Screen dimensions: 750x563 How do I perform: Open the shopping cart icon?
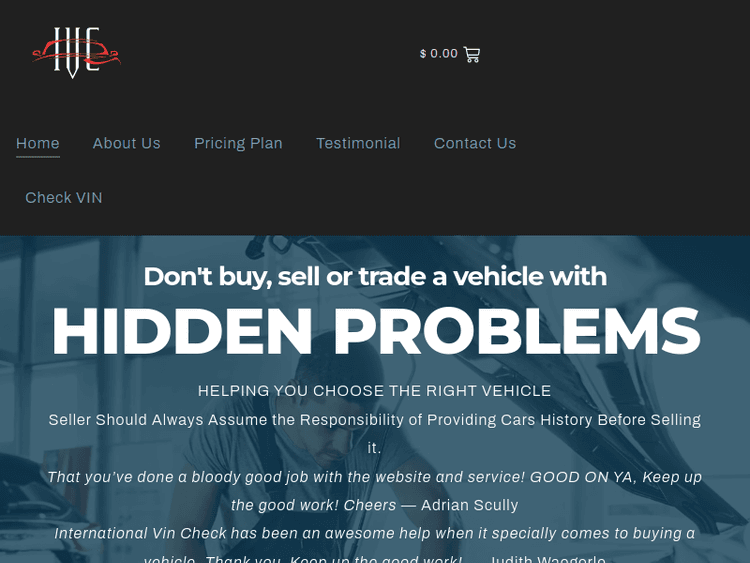click(x=472, y=54)
